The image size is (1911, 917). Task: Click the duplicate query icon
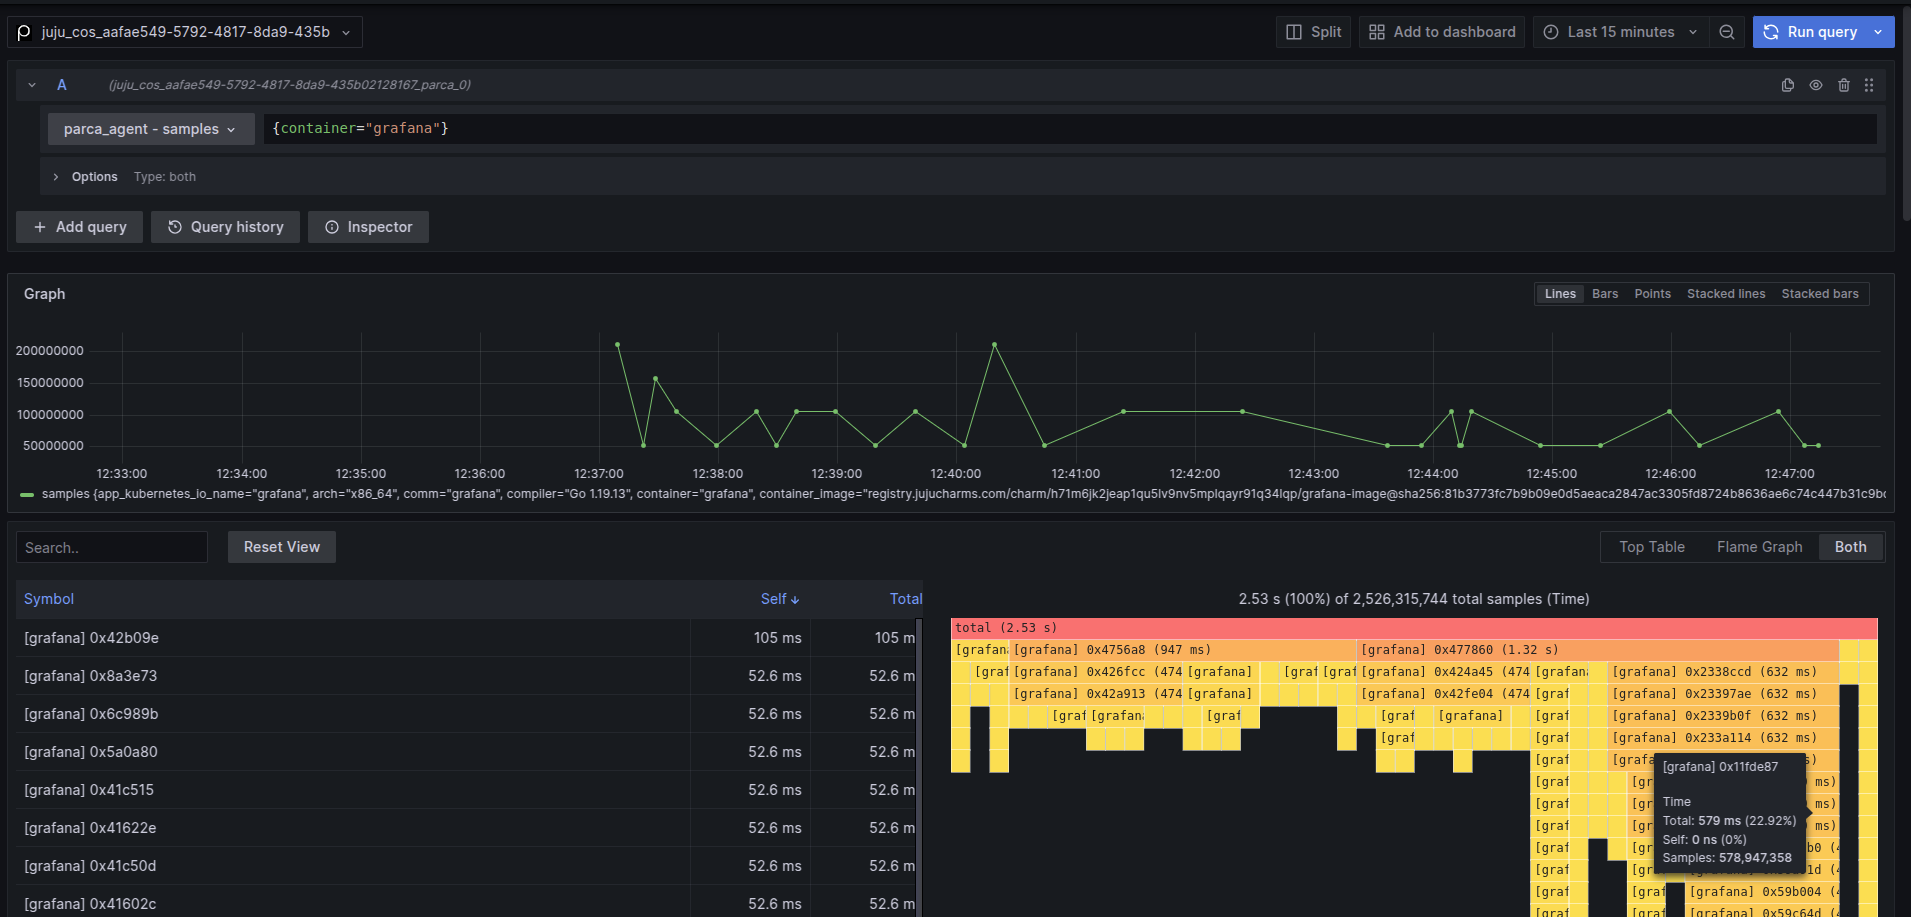tap(1788, 85)
